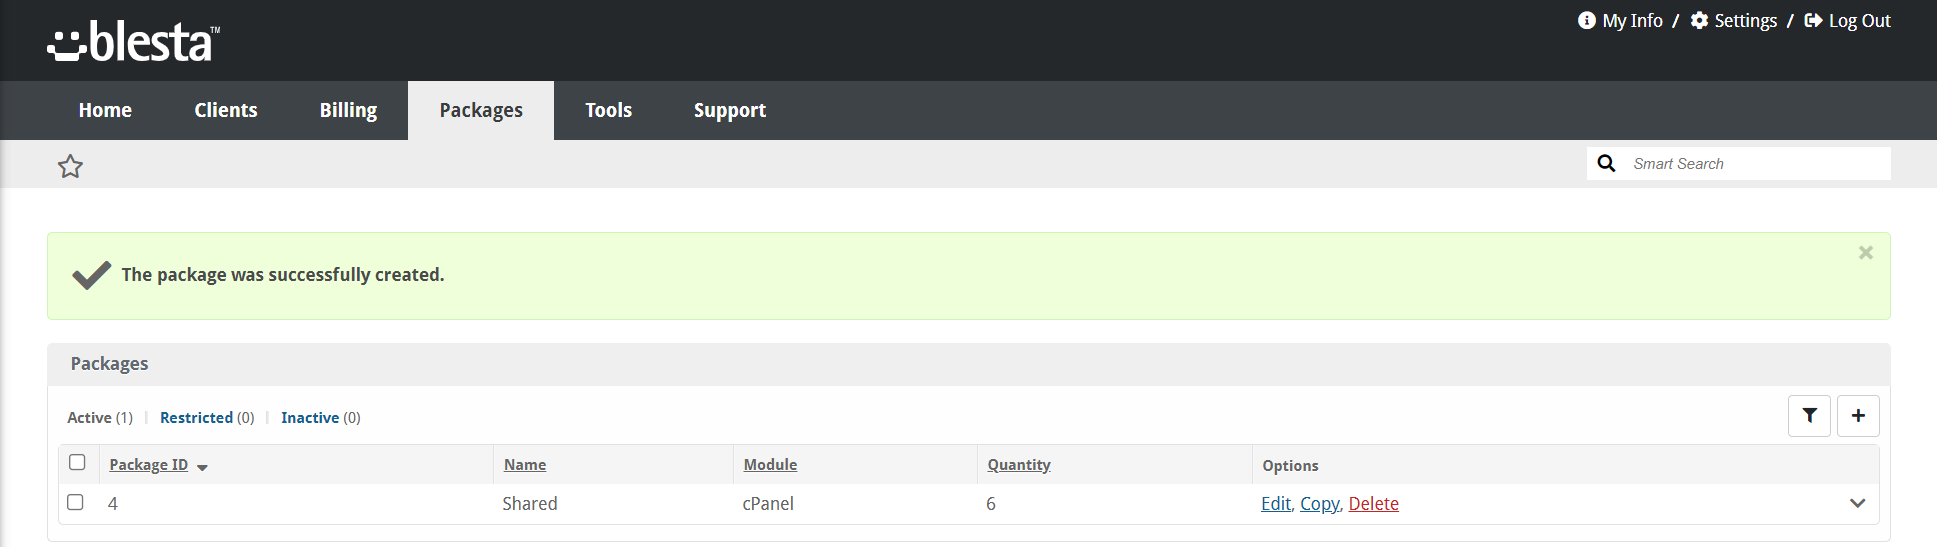Viewport: 1937px width, 547px height.
Task: Show Restricted packages
Action: 196,418
